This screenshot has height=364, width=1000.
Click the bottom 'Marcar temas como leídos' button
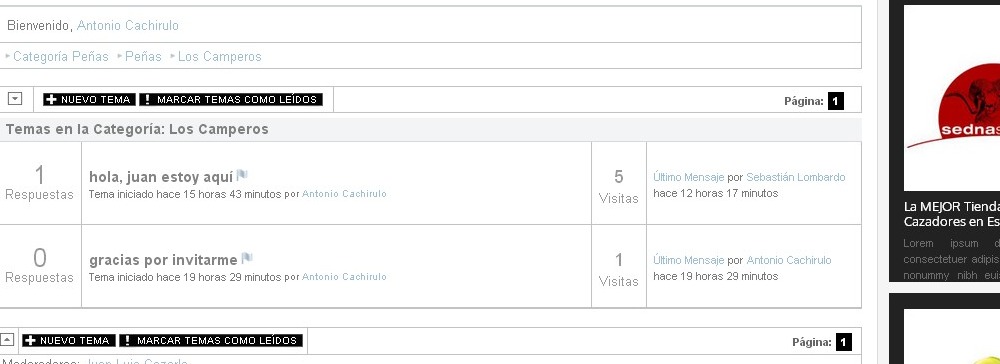point(210,340)
